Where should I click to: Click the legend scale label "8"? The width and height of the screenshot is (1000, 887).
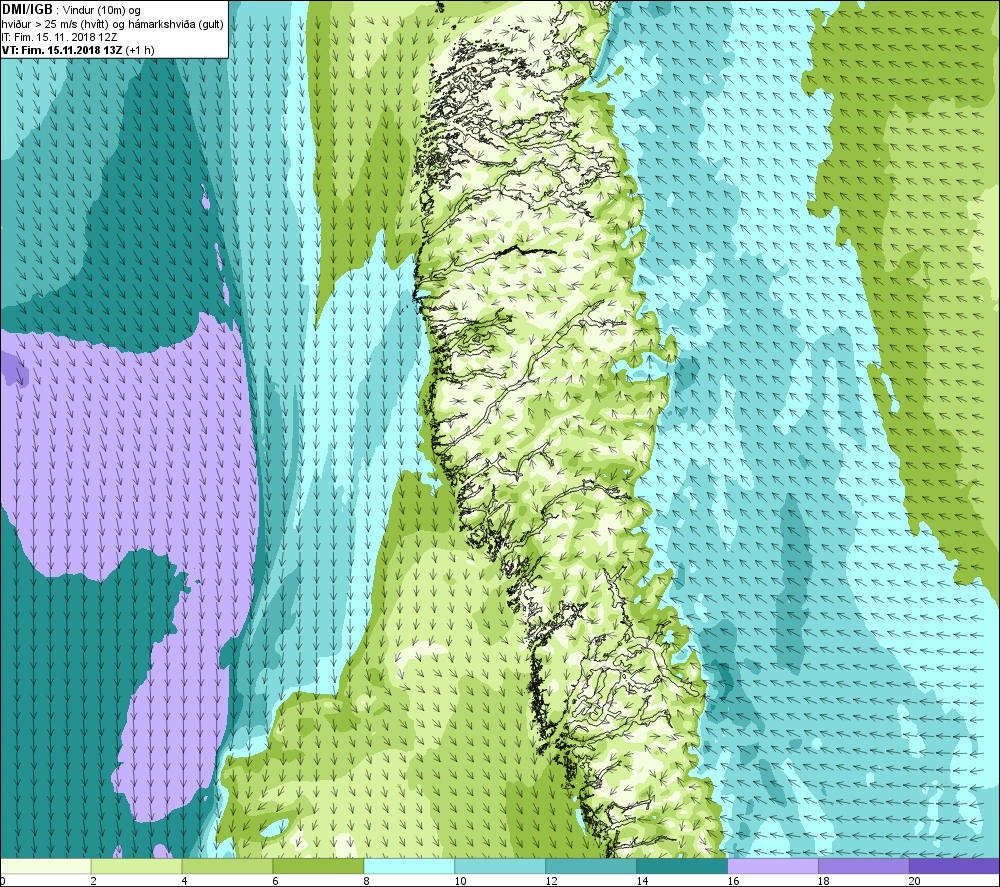(366, 881)
